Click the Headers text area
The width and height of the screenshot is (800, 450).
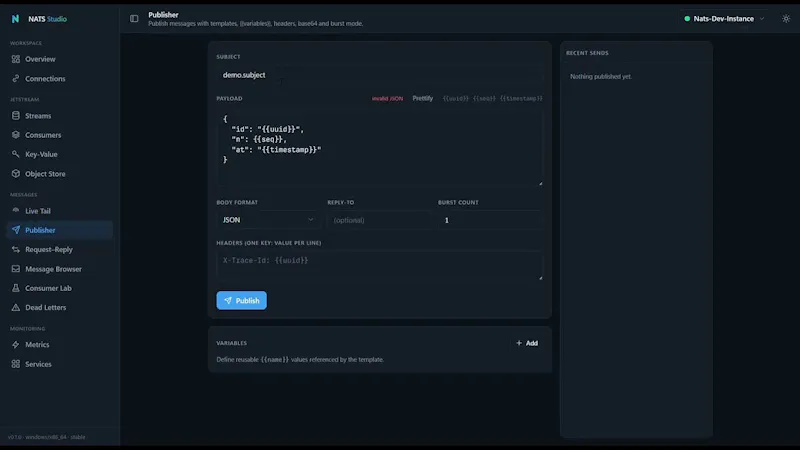point(380,265)
